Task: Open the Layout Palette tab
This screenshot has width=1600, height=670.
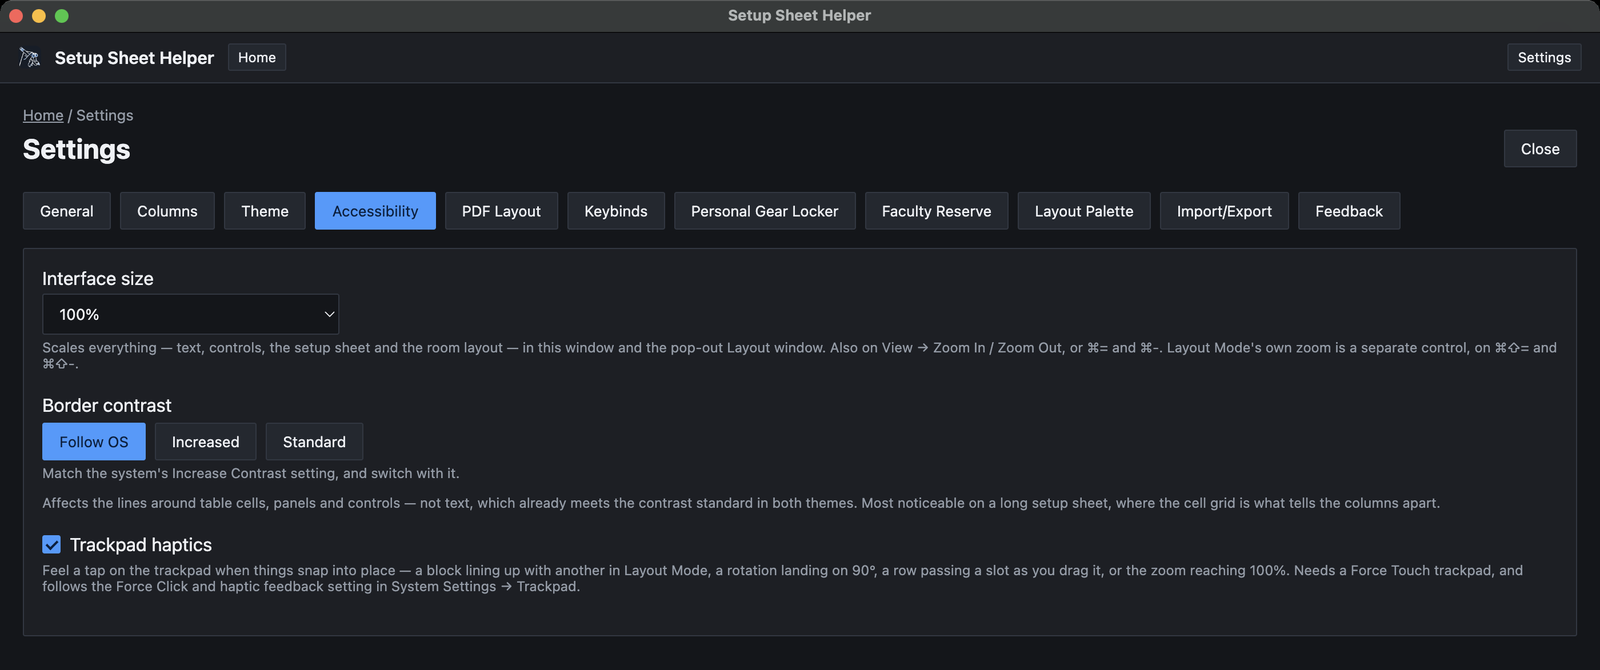Action: pos(1084,211)
